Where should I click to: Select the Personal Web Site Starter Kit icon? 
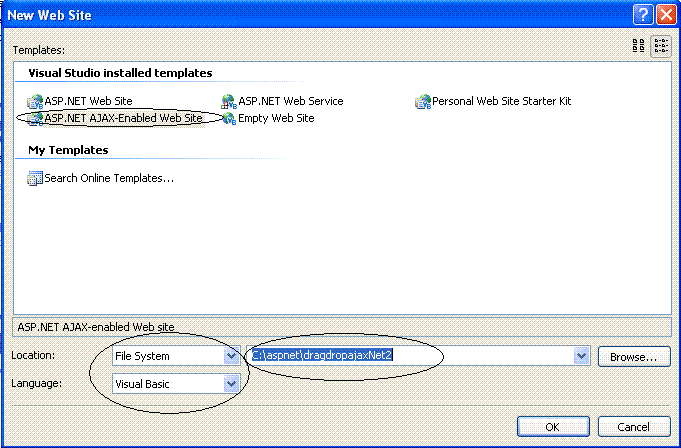pos(423,102)
